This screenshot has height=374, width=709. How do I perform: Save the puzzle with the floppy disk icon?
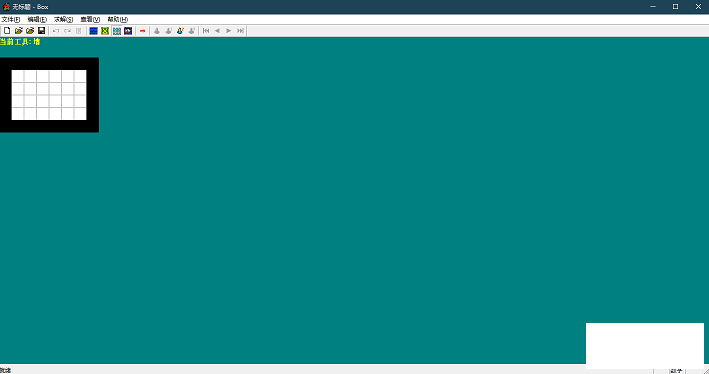(41, 31)
